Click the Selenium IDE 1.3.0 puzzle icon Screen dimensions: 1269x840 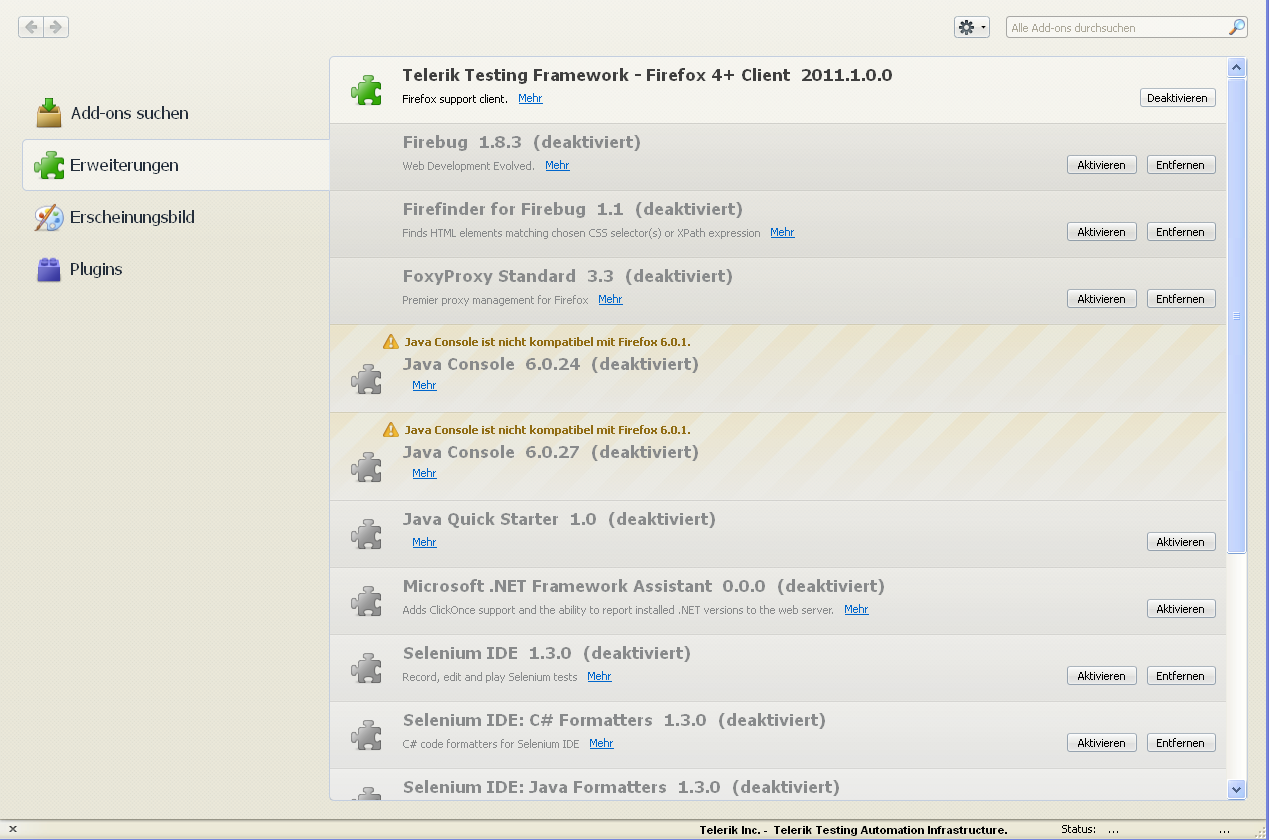click(366, 668)
